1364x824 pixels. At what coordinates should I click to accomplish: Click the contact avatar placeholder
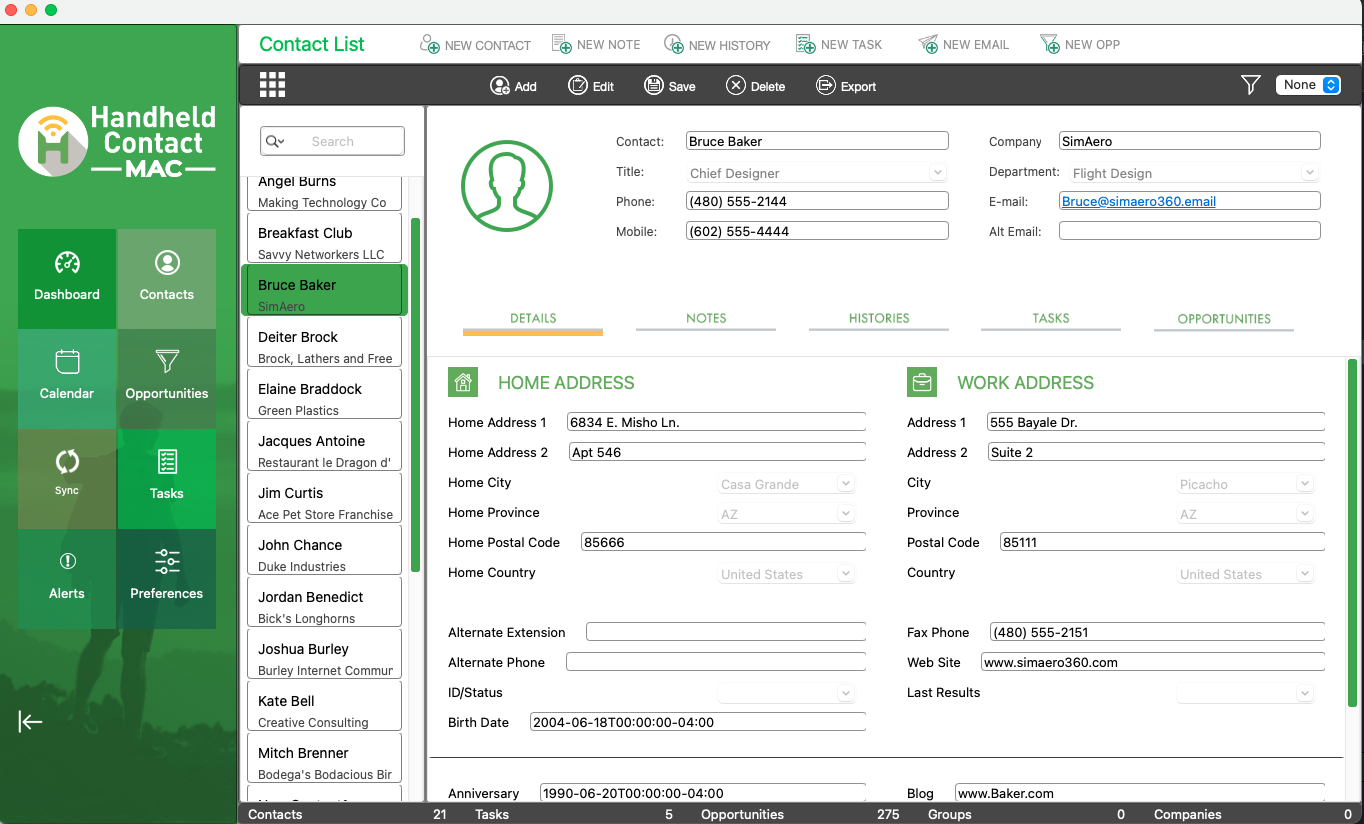507,186
